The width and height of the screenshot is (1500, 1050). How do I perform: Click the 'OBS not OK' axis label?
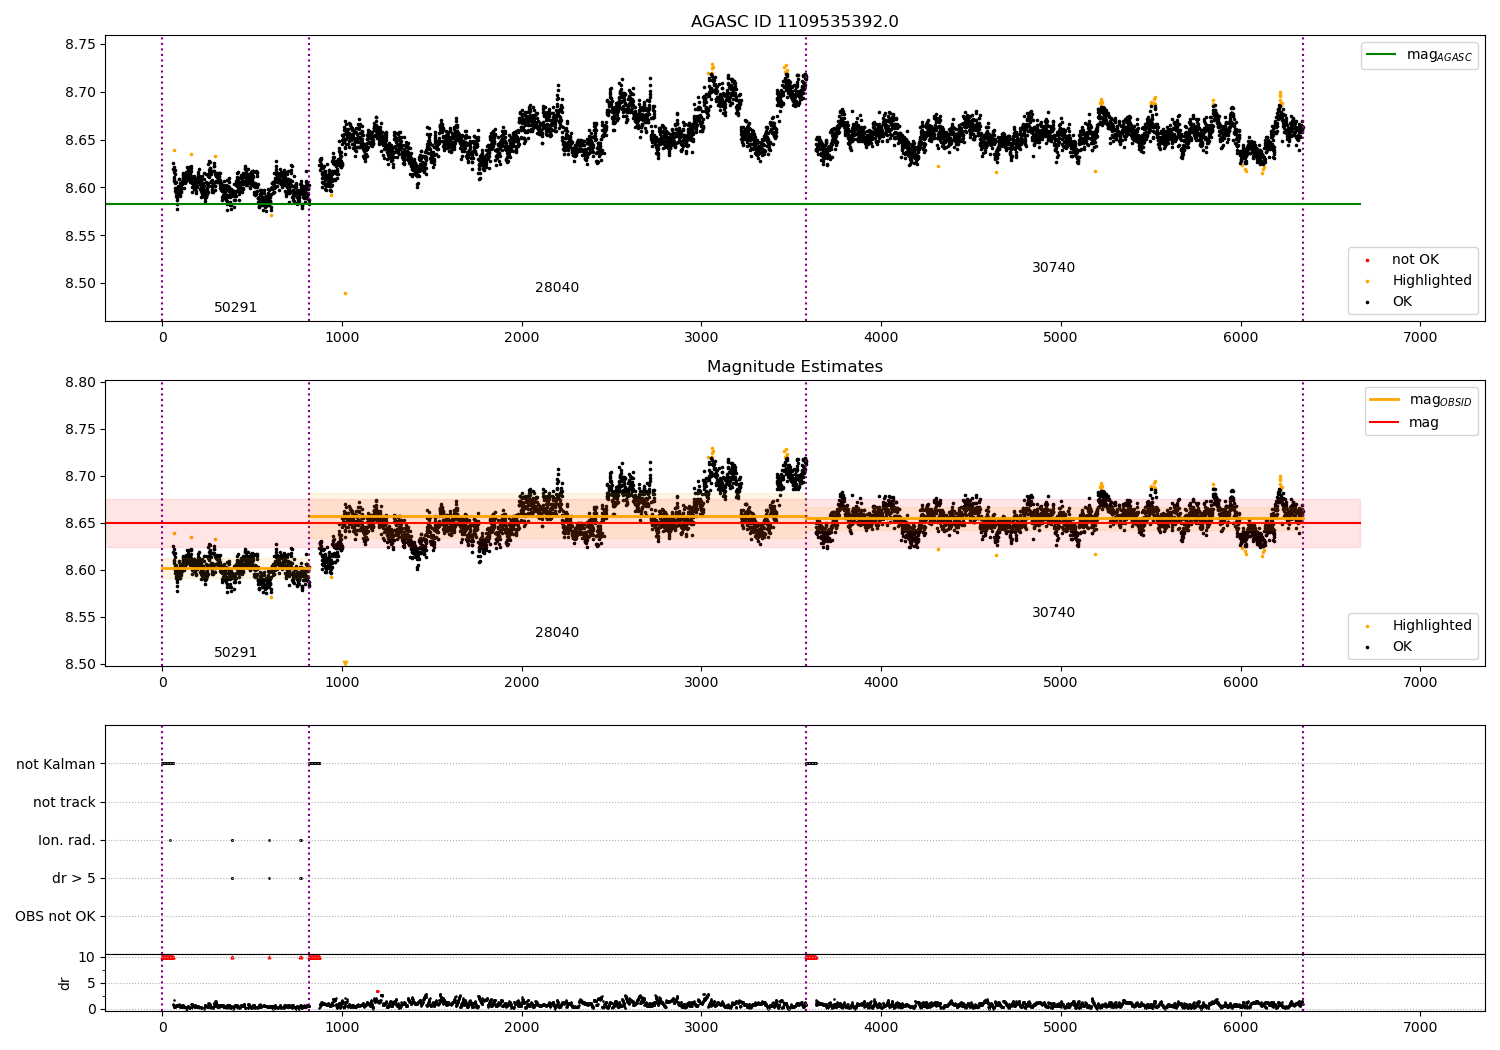(x=56, y=916)
